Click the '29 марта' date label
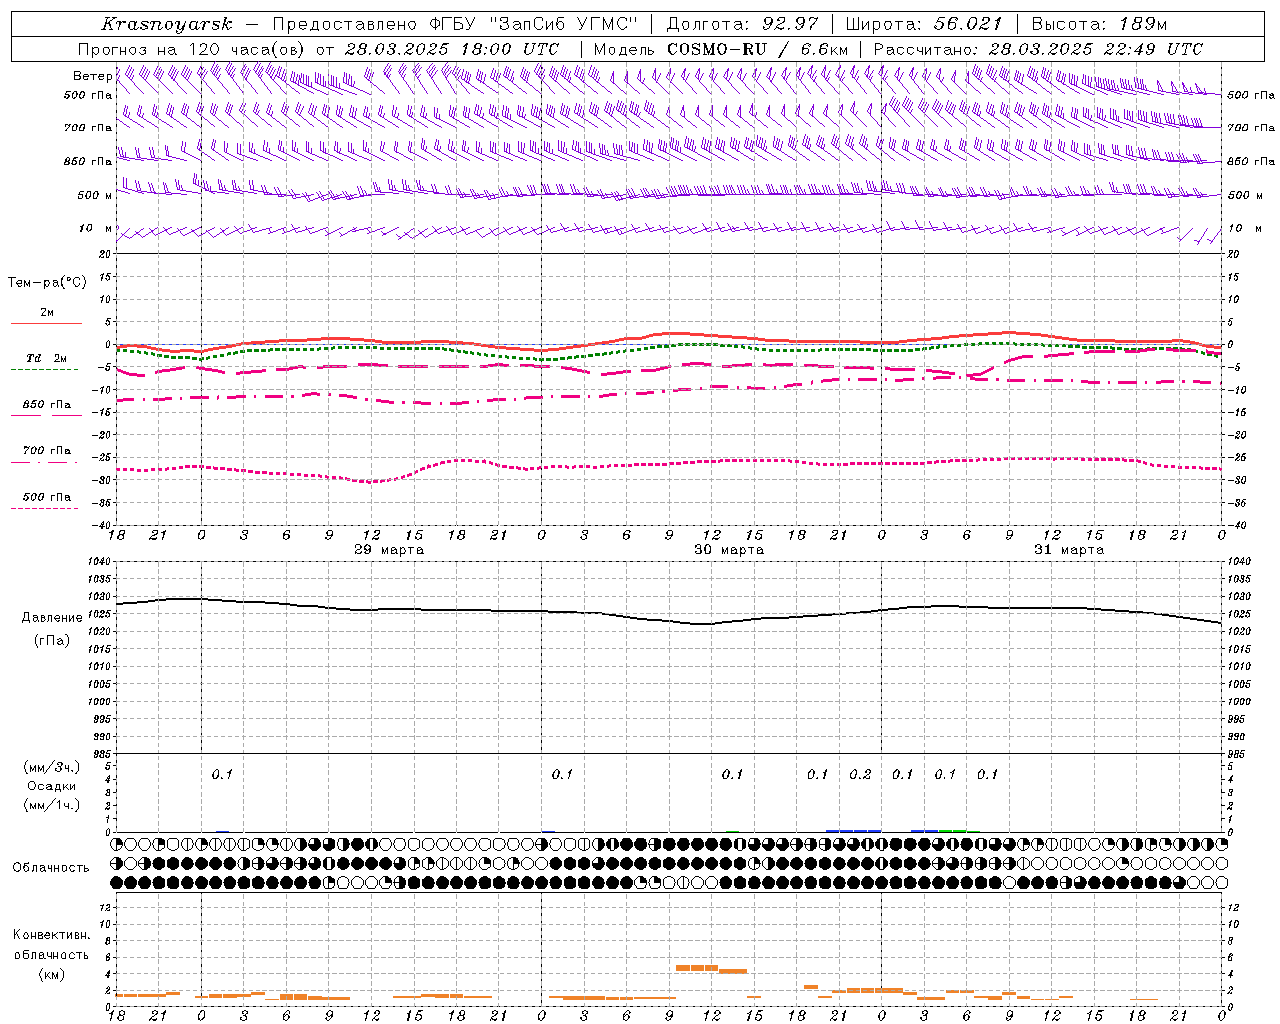The width and height of the screenshot is (1280, 1024). point(389,550)
